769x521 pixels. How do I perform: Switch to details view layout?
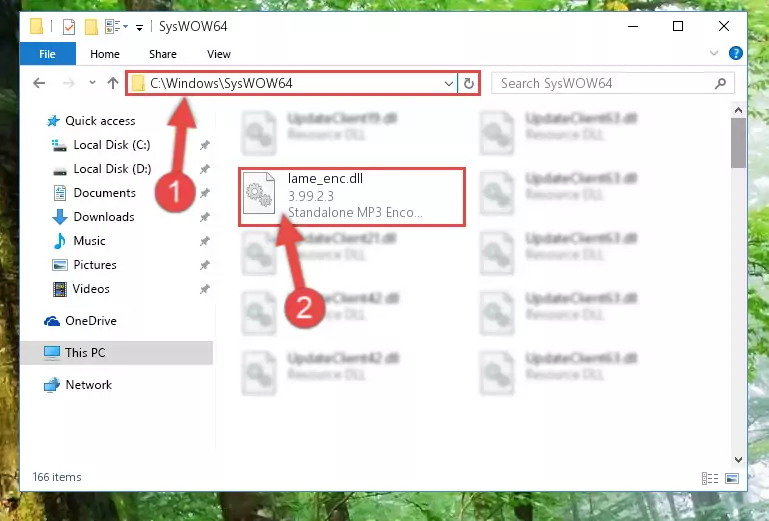click(x=710, y=478)
